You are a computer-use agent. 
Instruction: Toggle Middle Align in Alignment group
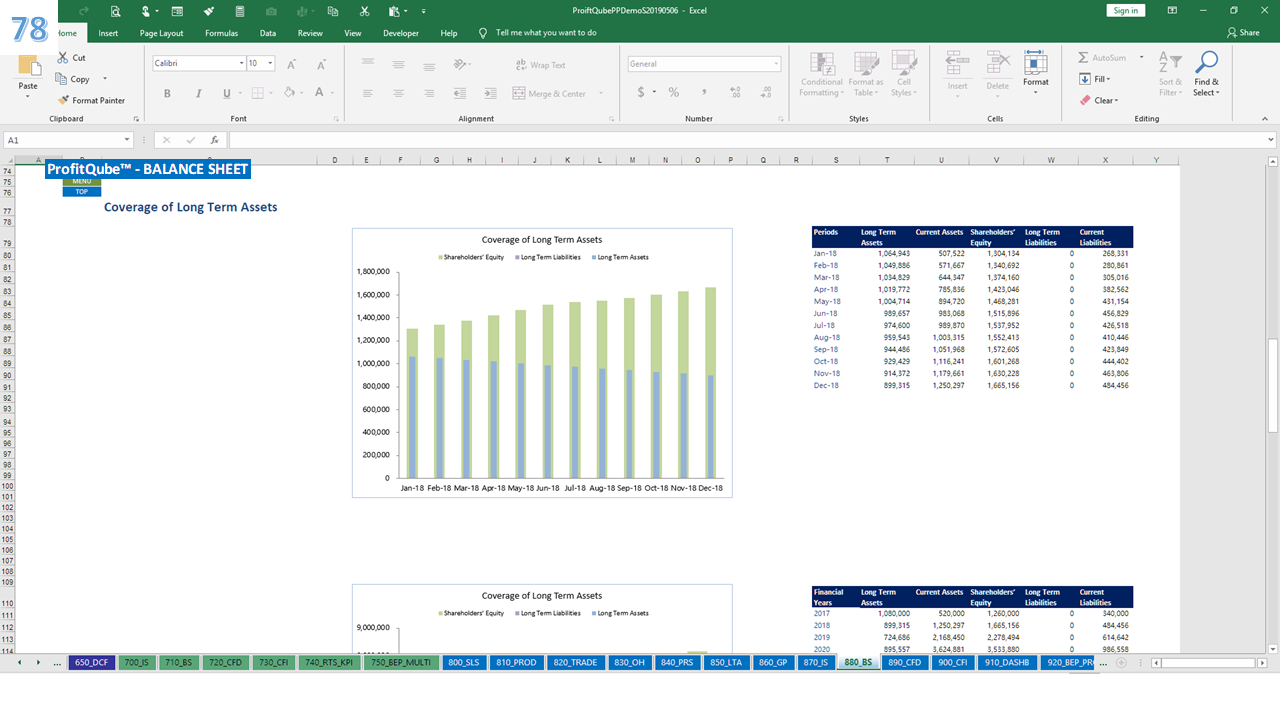pyautogui.click(x=398, y=64)
